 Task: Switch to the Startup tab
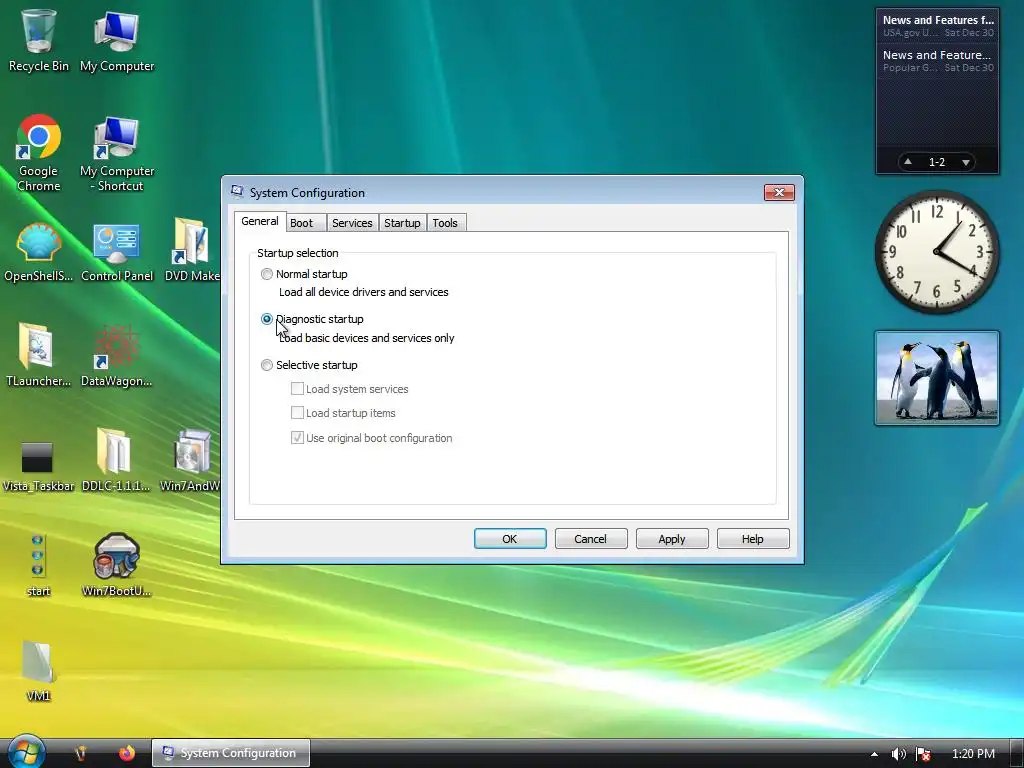(x=402, y=223)
